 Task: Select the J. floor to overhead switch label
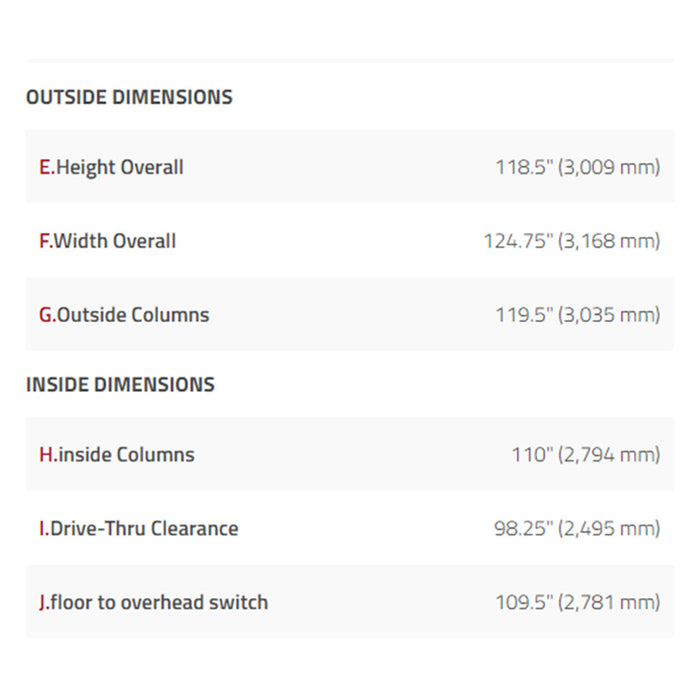(154, 602)
